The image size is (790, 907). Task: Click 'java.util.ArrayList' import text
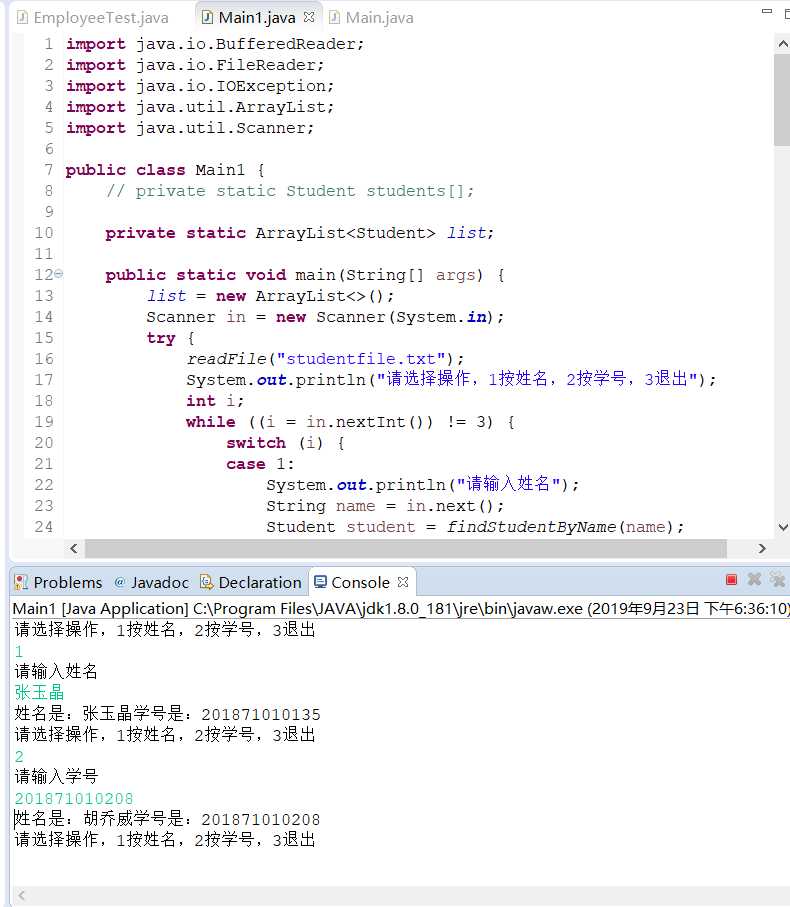pyautogui.click(x=230, y=107)
